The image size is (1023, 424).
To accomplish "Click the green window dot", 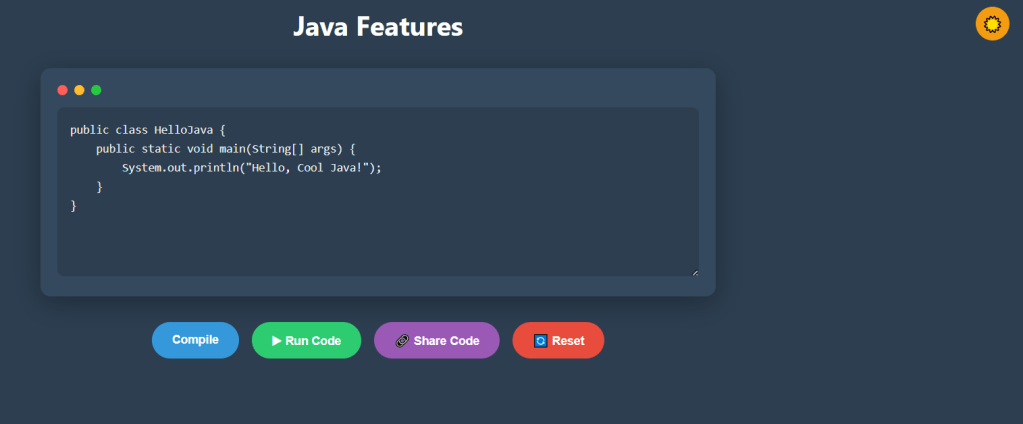I will [x=96, y=90].
